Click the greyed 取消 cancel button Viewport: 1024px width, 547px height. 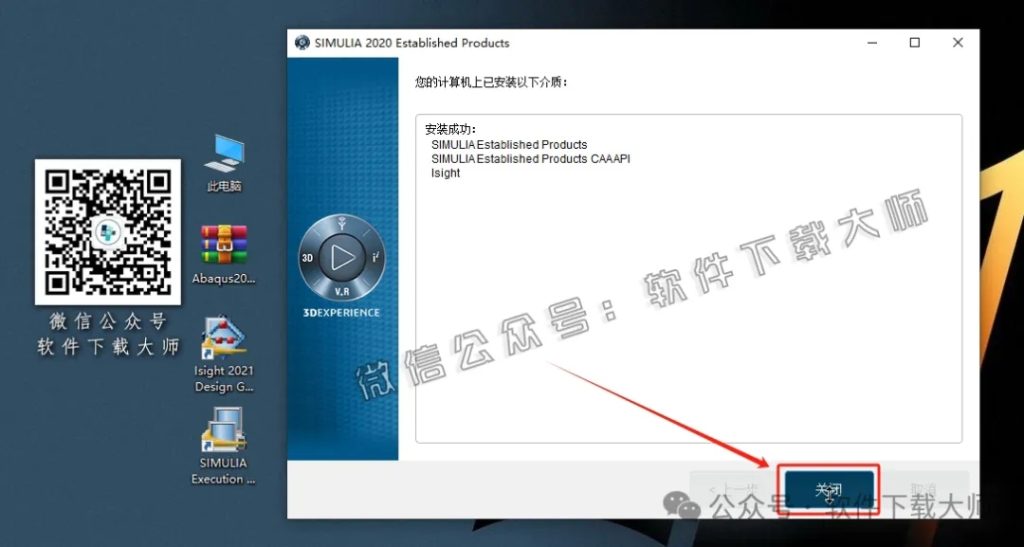[924, 489]
